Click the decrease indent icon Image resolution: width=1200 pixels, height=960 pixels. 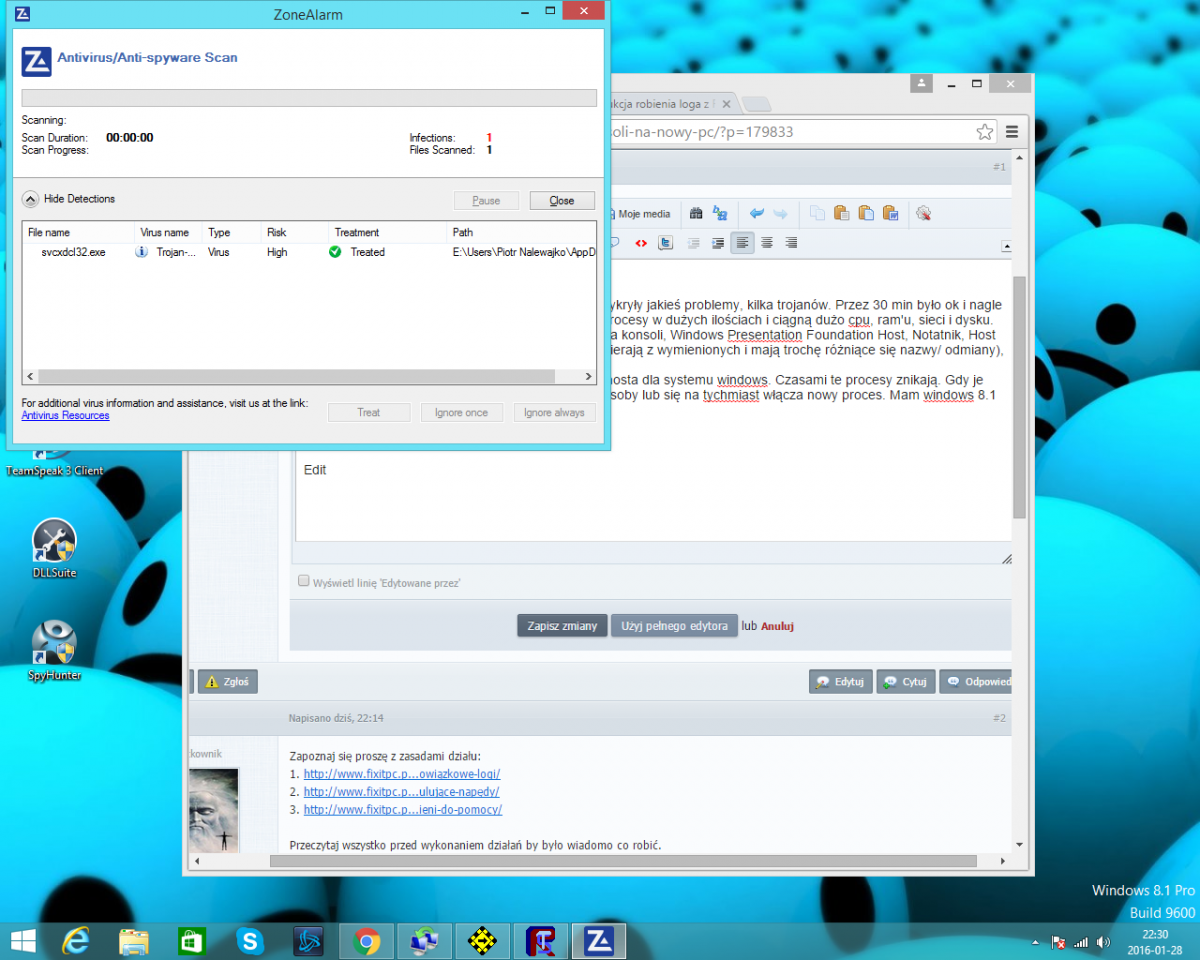[x=694, y=242]
